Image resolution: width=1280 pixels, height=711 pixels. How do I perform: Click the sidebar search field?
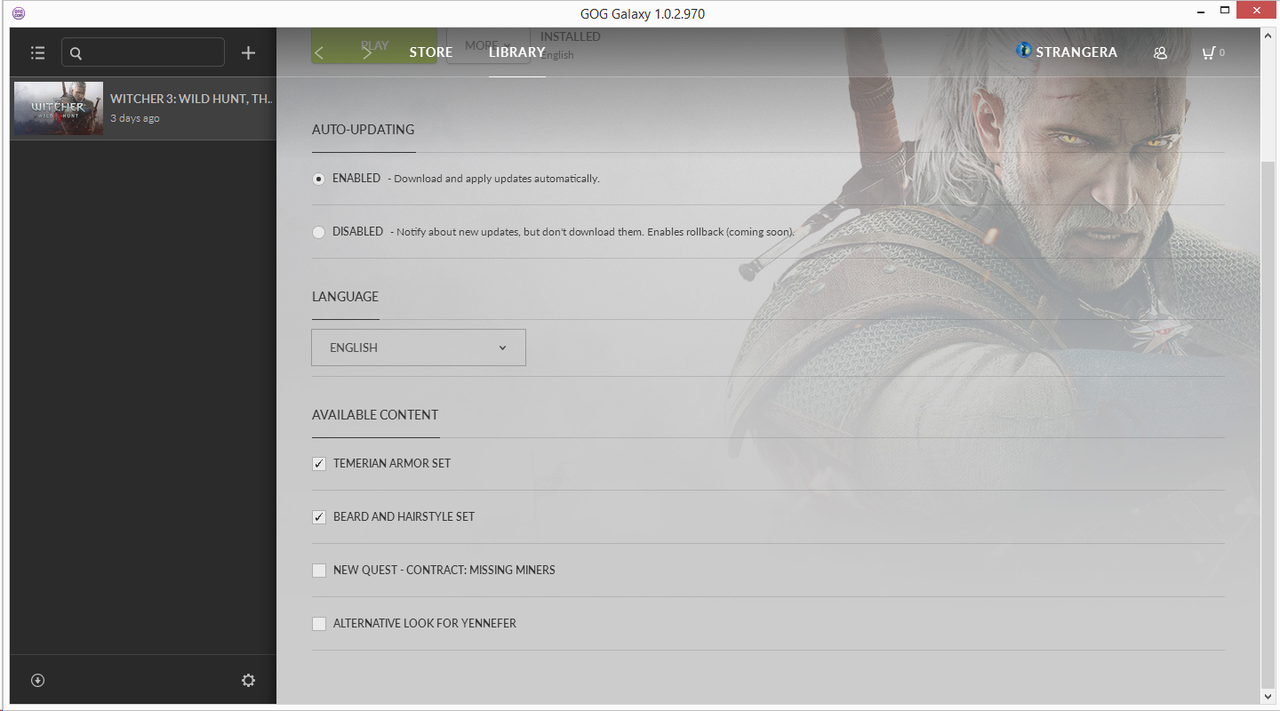[150, 53]
